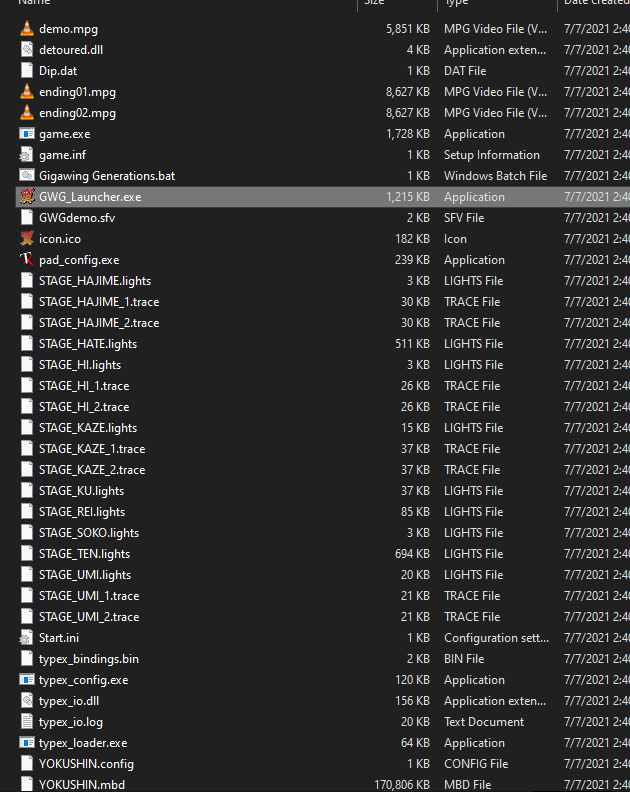Select the STAGE_KAZE_1.trace file name
The image size is (630, 792).
click(92, 449)
